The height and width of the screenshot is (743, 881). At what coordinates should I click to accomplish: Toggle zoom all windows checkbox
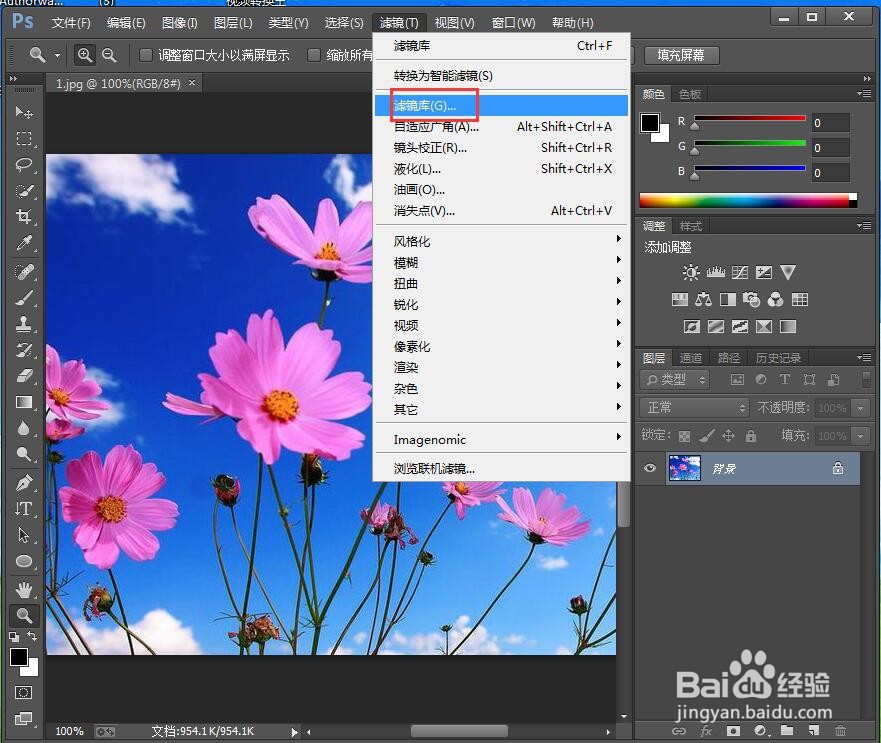click(x=314, y=55)
